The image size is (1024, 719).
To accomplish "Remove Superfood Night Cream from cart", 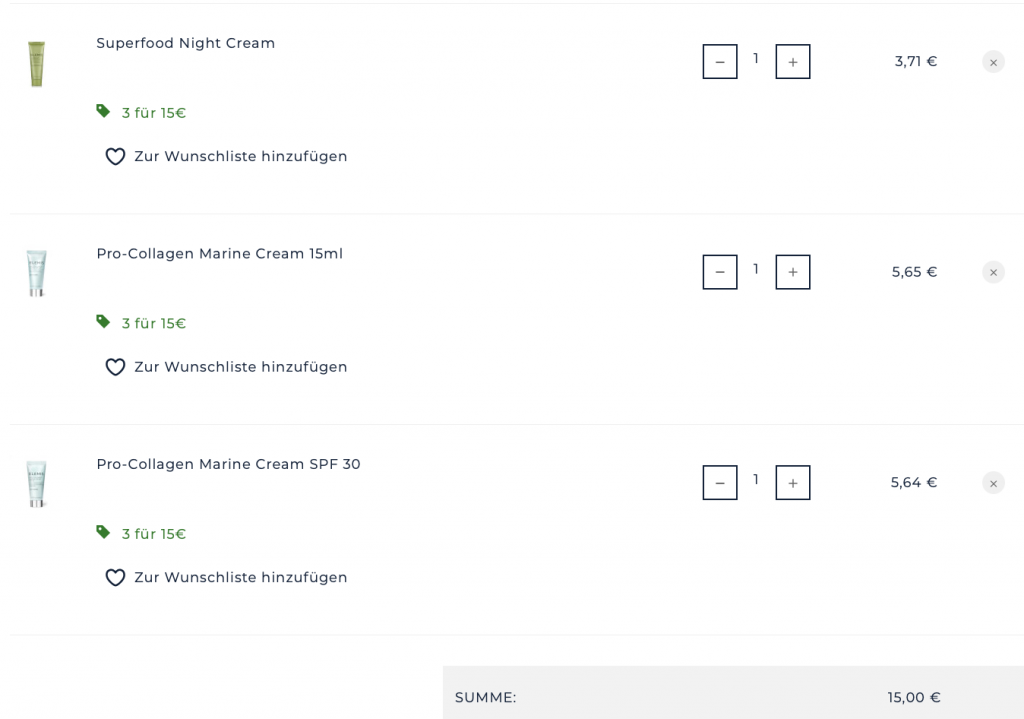I will pyautogui.click(x=993, y=62).
